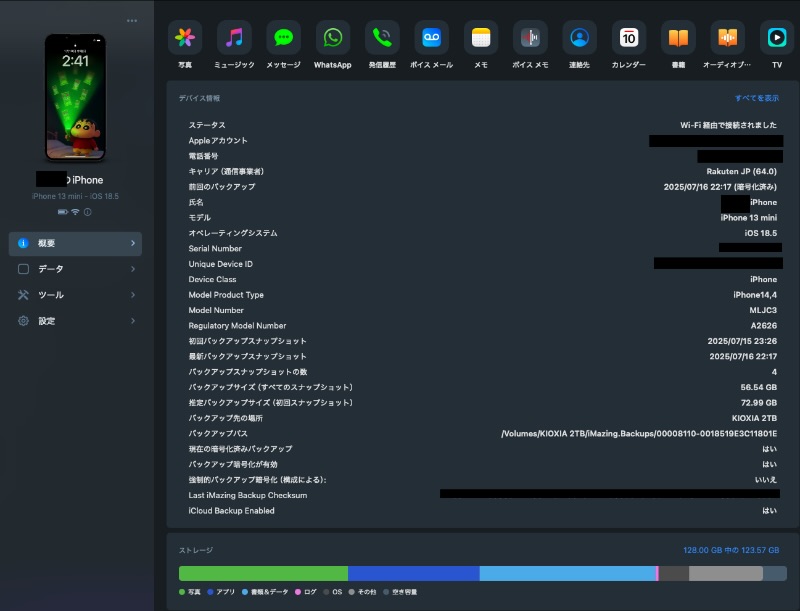The width and height of the screenshot is (800, 611).
Task: Click the すべてを表示 link
Action: pyautogui.click(x=757, y=98)
